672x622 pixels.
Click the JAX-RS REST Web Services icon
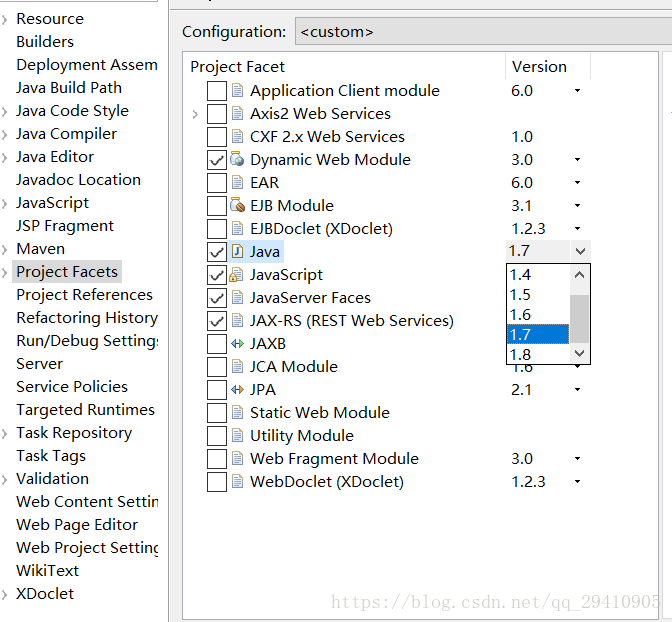[x=237, y=320]
